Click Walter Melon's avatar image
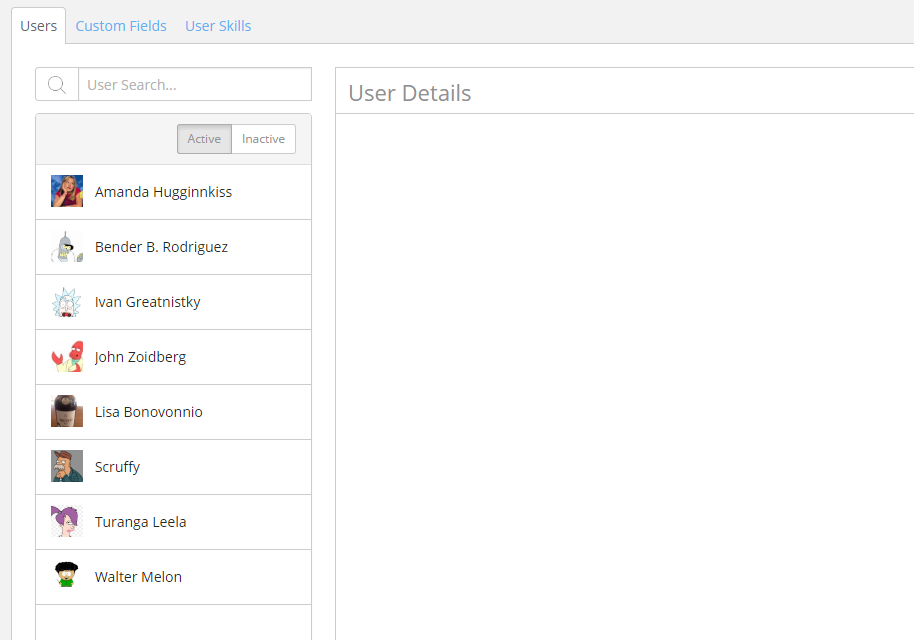This screenshot has width=914, height=640. coord(66,576)
